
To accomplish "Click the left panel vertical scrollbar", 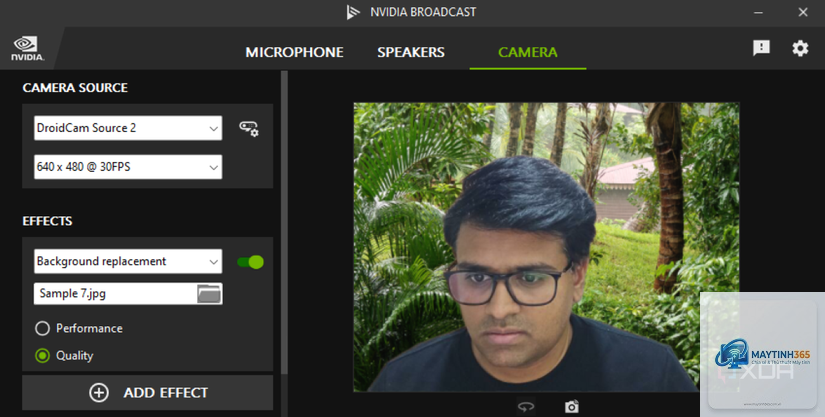I will (x=284, y=223).
